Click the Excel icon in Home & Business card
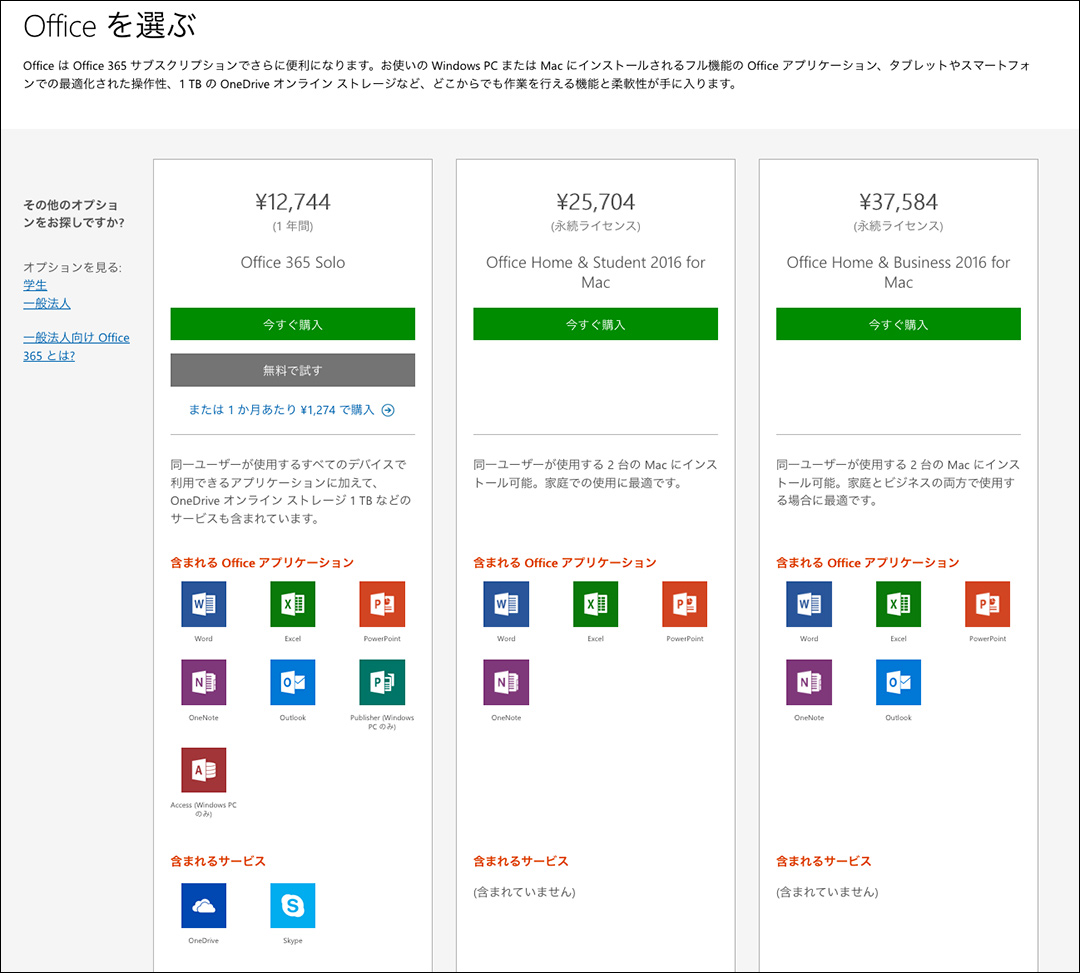 898,604
